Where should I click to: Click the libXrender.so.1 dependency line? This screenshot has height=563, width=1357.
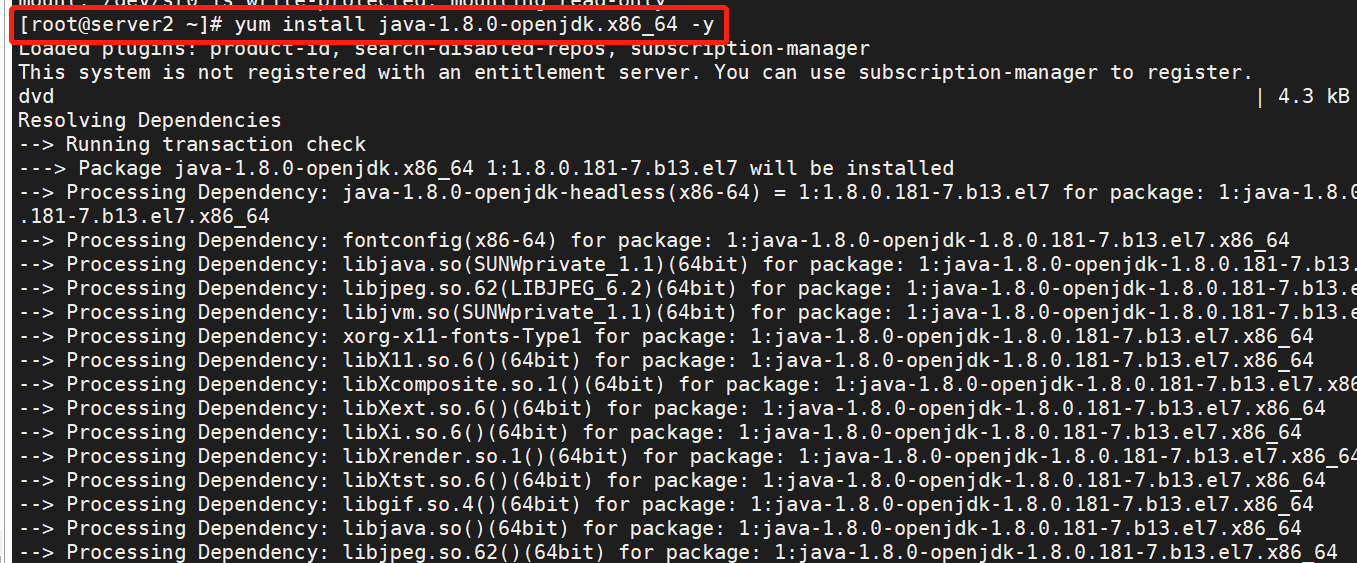[x=687, y=456]
